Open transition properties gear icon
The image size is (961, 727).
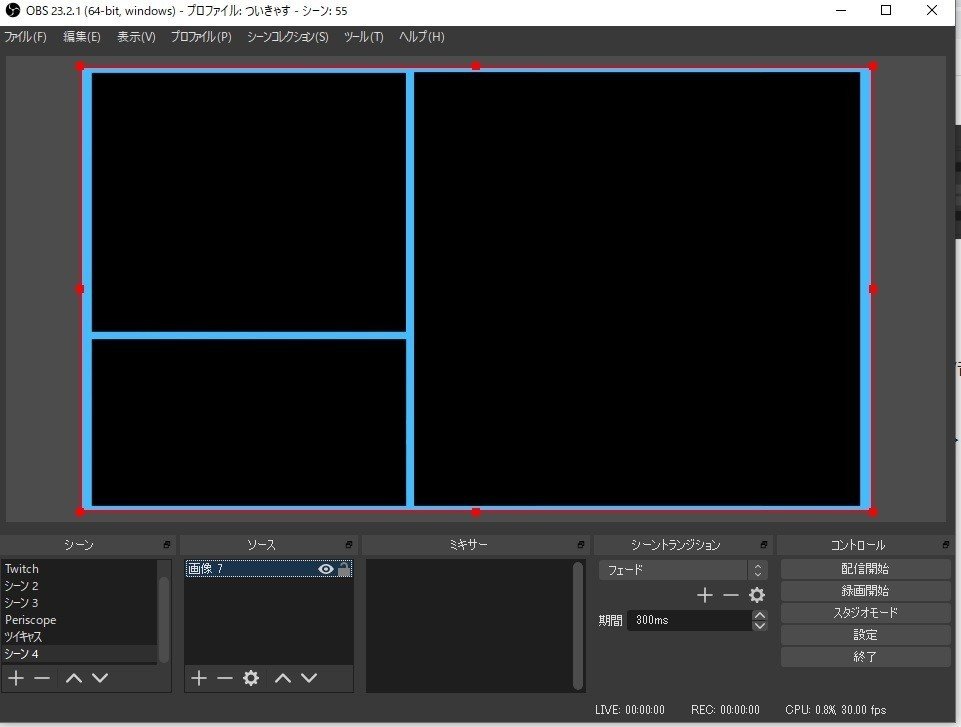(757, 595)
